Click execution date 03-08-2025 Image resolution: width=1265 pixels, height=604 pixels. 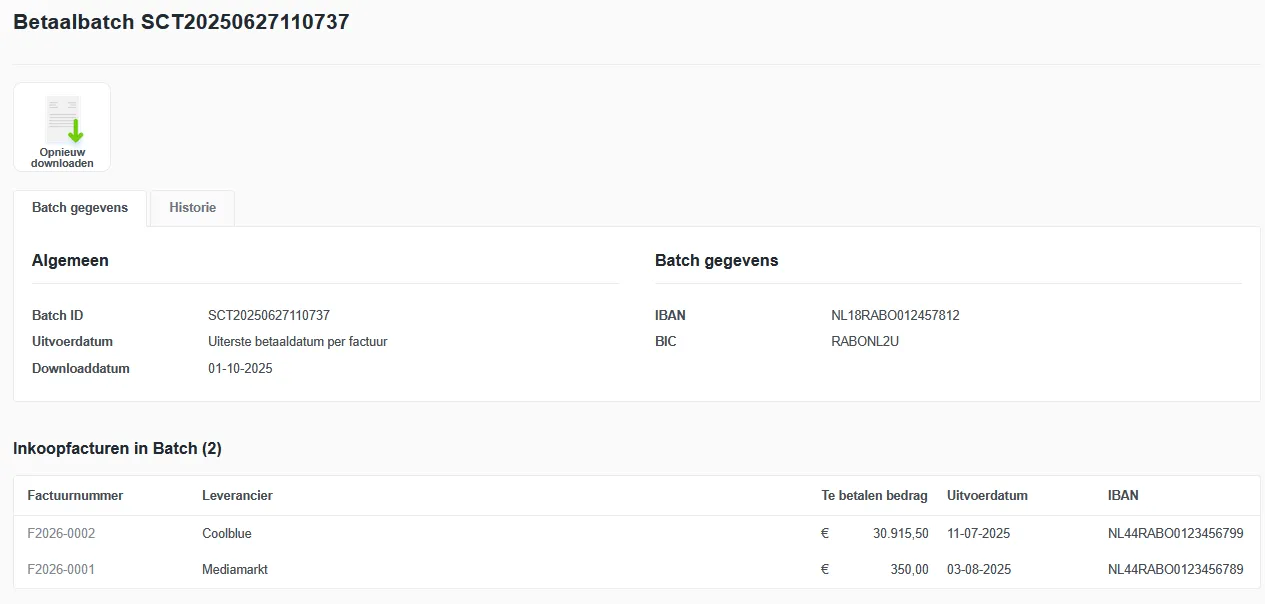pyautogui.click(x=979, y=570)
